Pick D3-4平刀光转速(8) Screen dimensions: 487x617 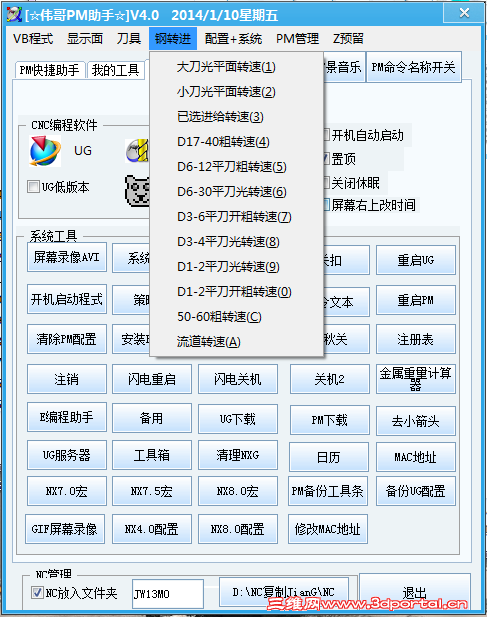[236, 242]
